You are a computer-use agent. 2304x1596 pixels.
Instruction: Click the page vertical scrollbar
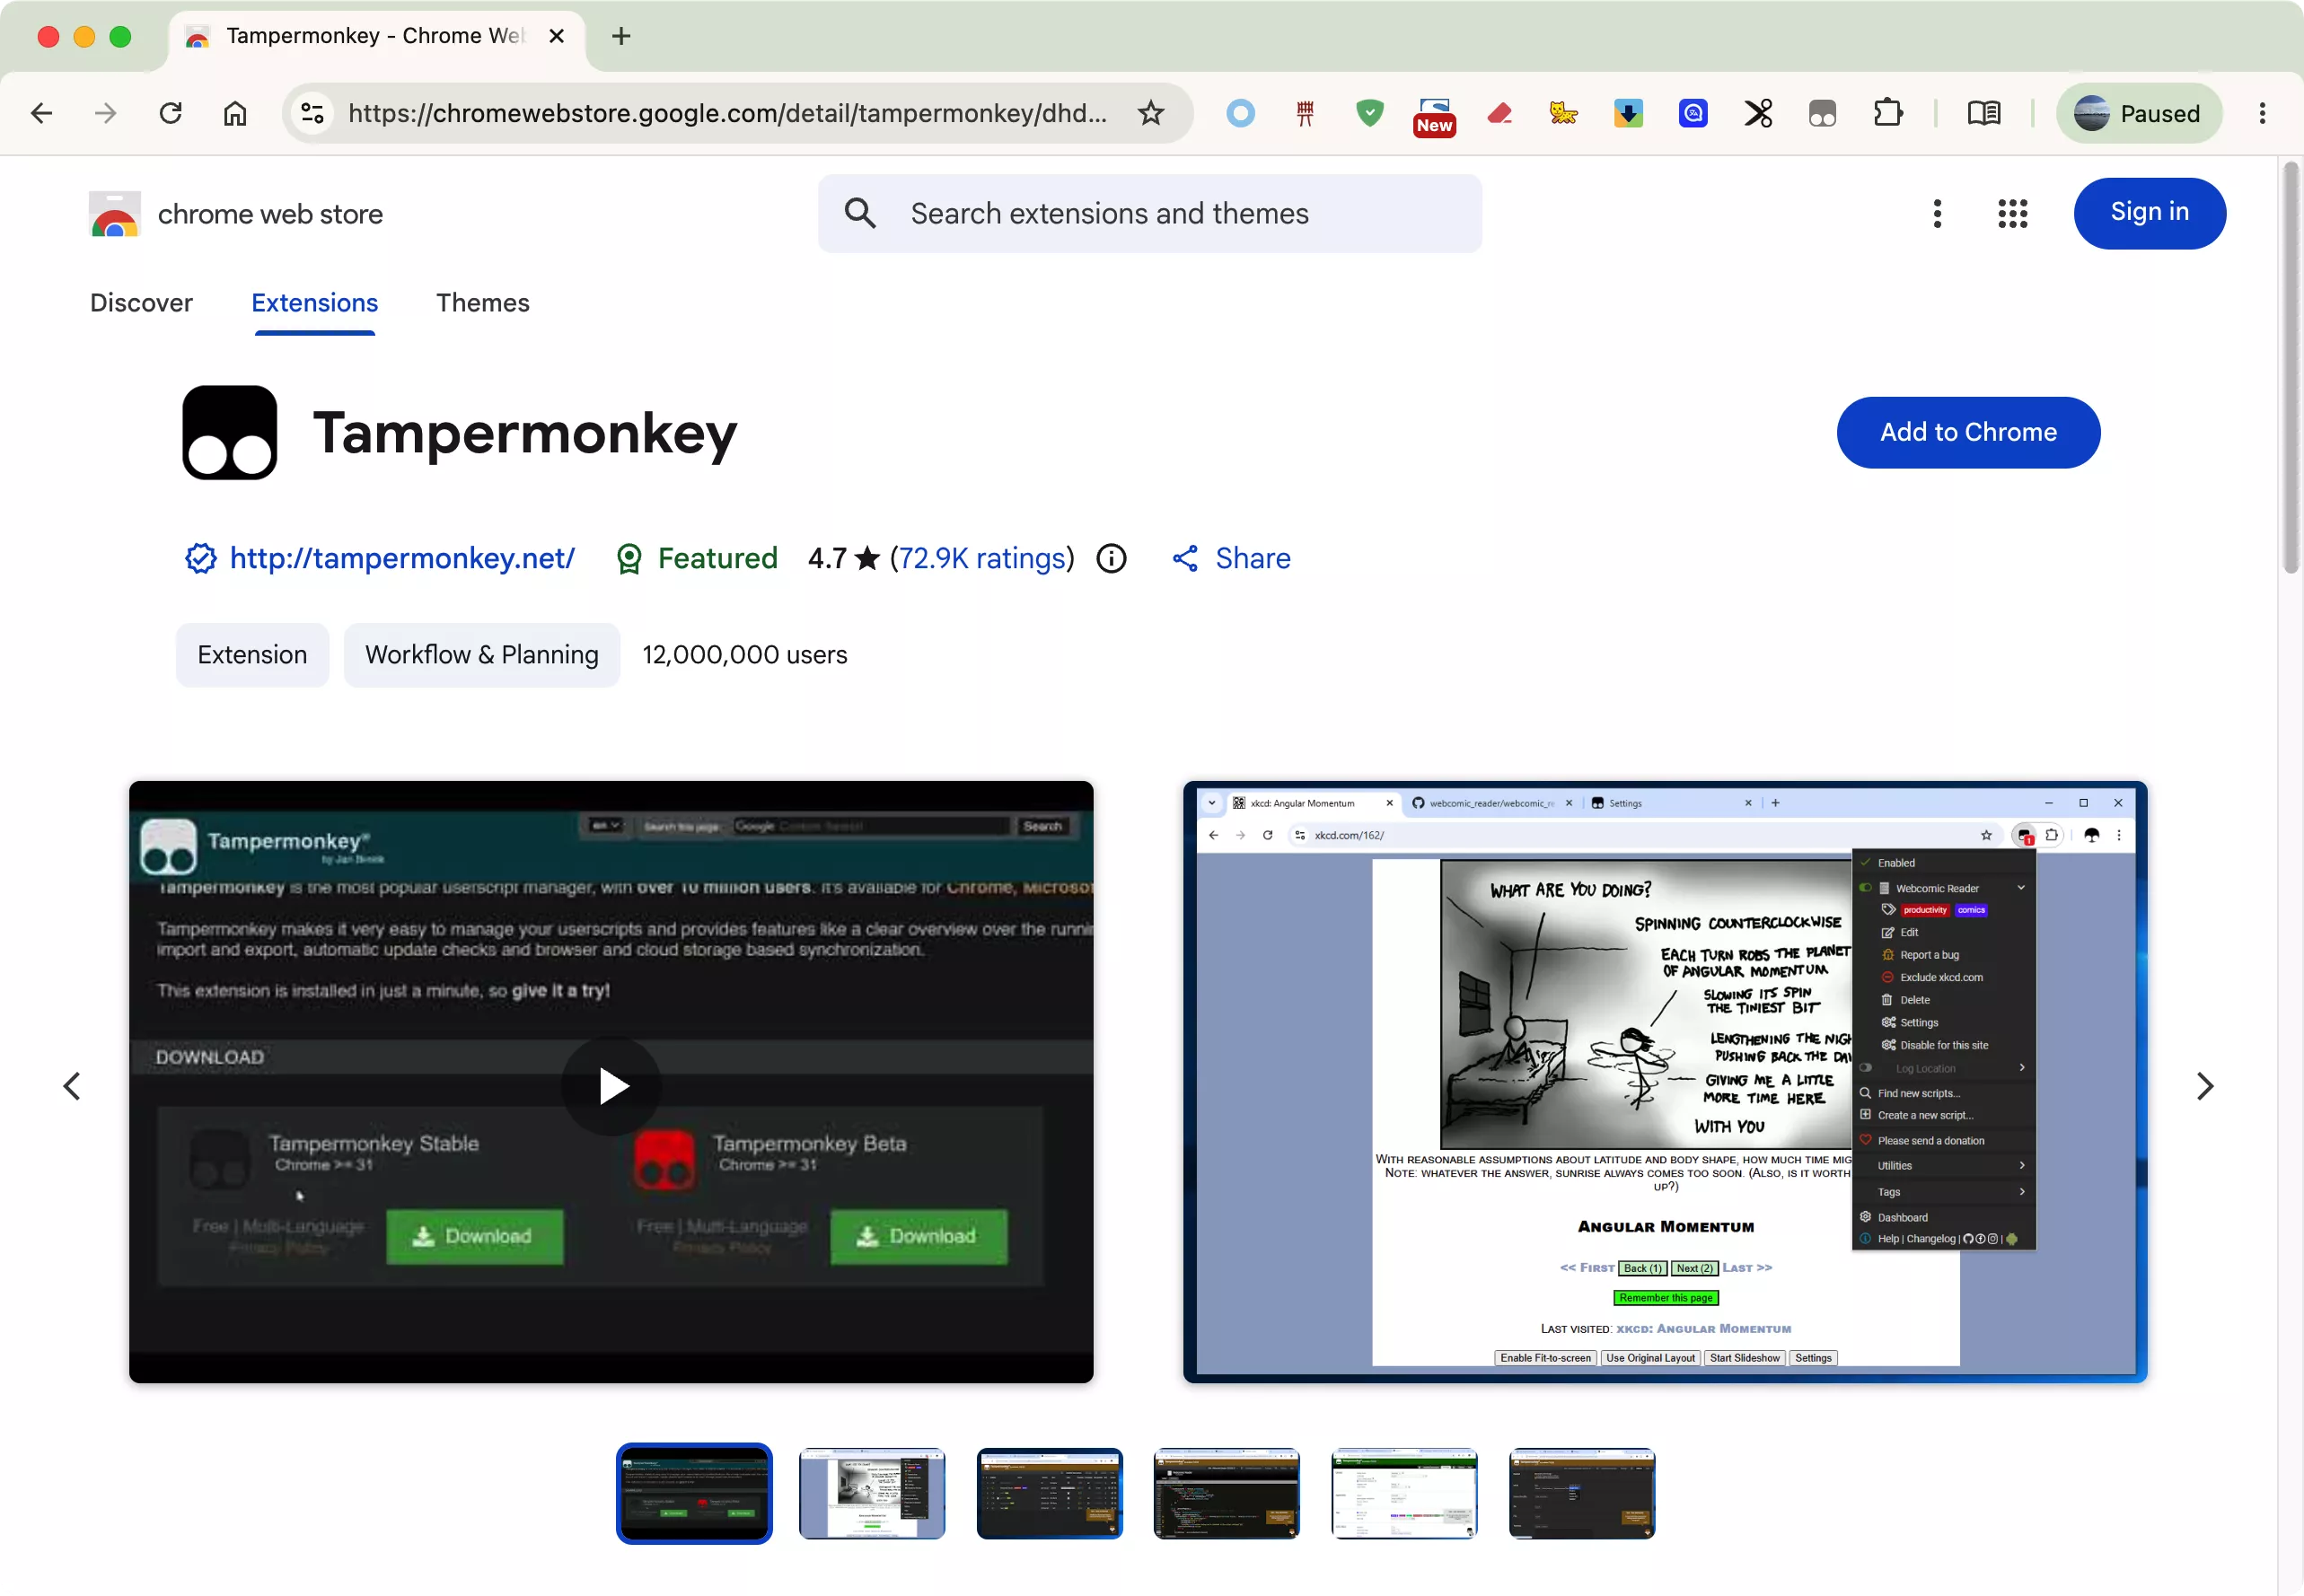tap(2291, 368)
